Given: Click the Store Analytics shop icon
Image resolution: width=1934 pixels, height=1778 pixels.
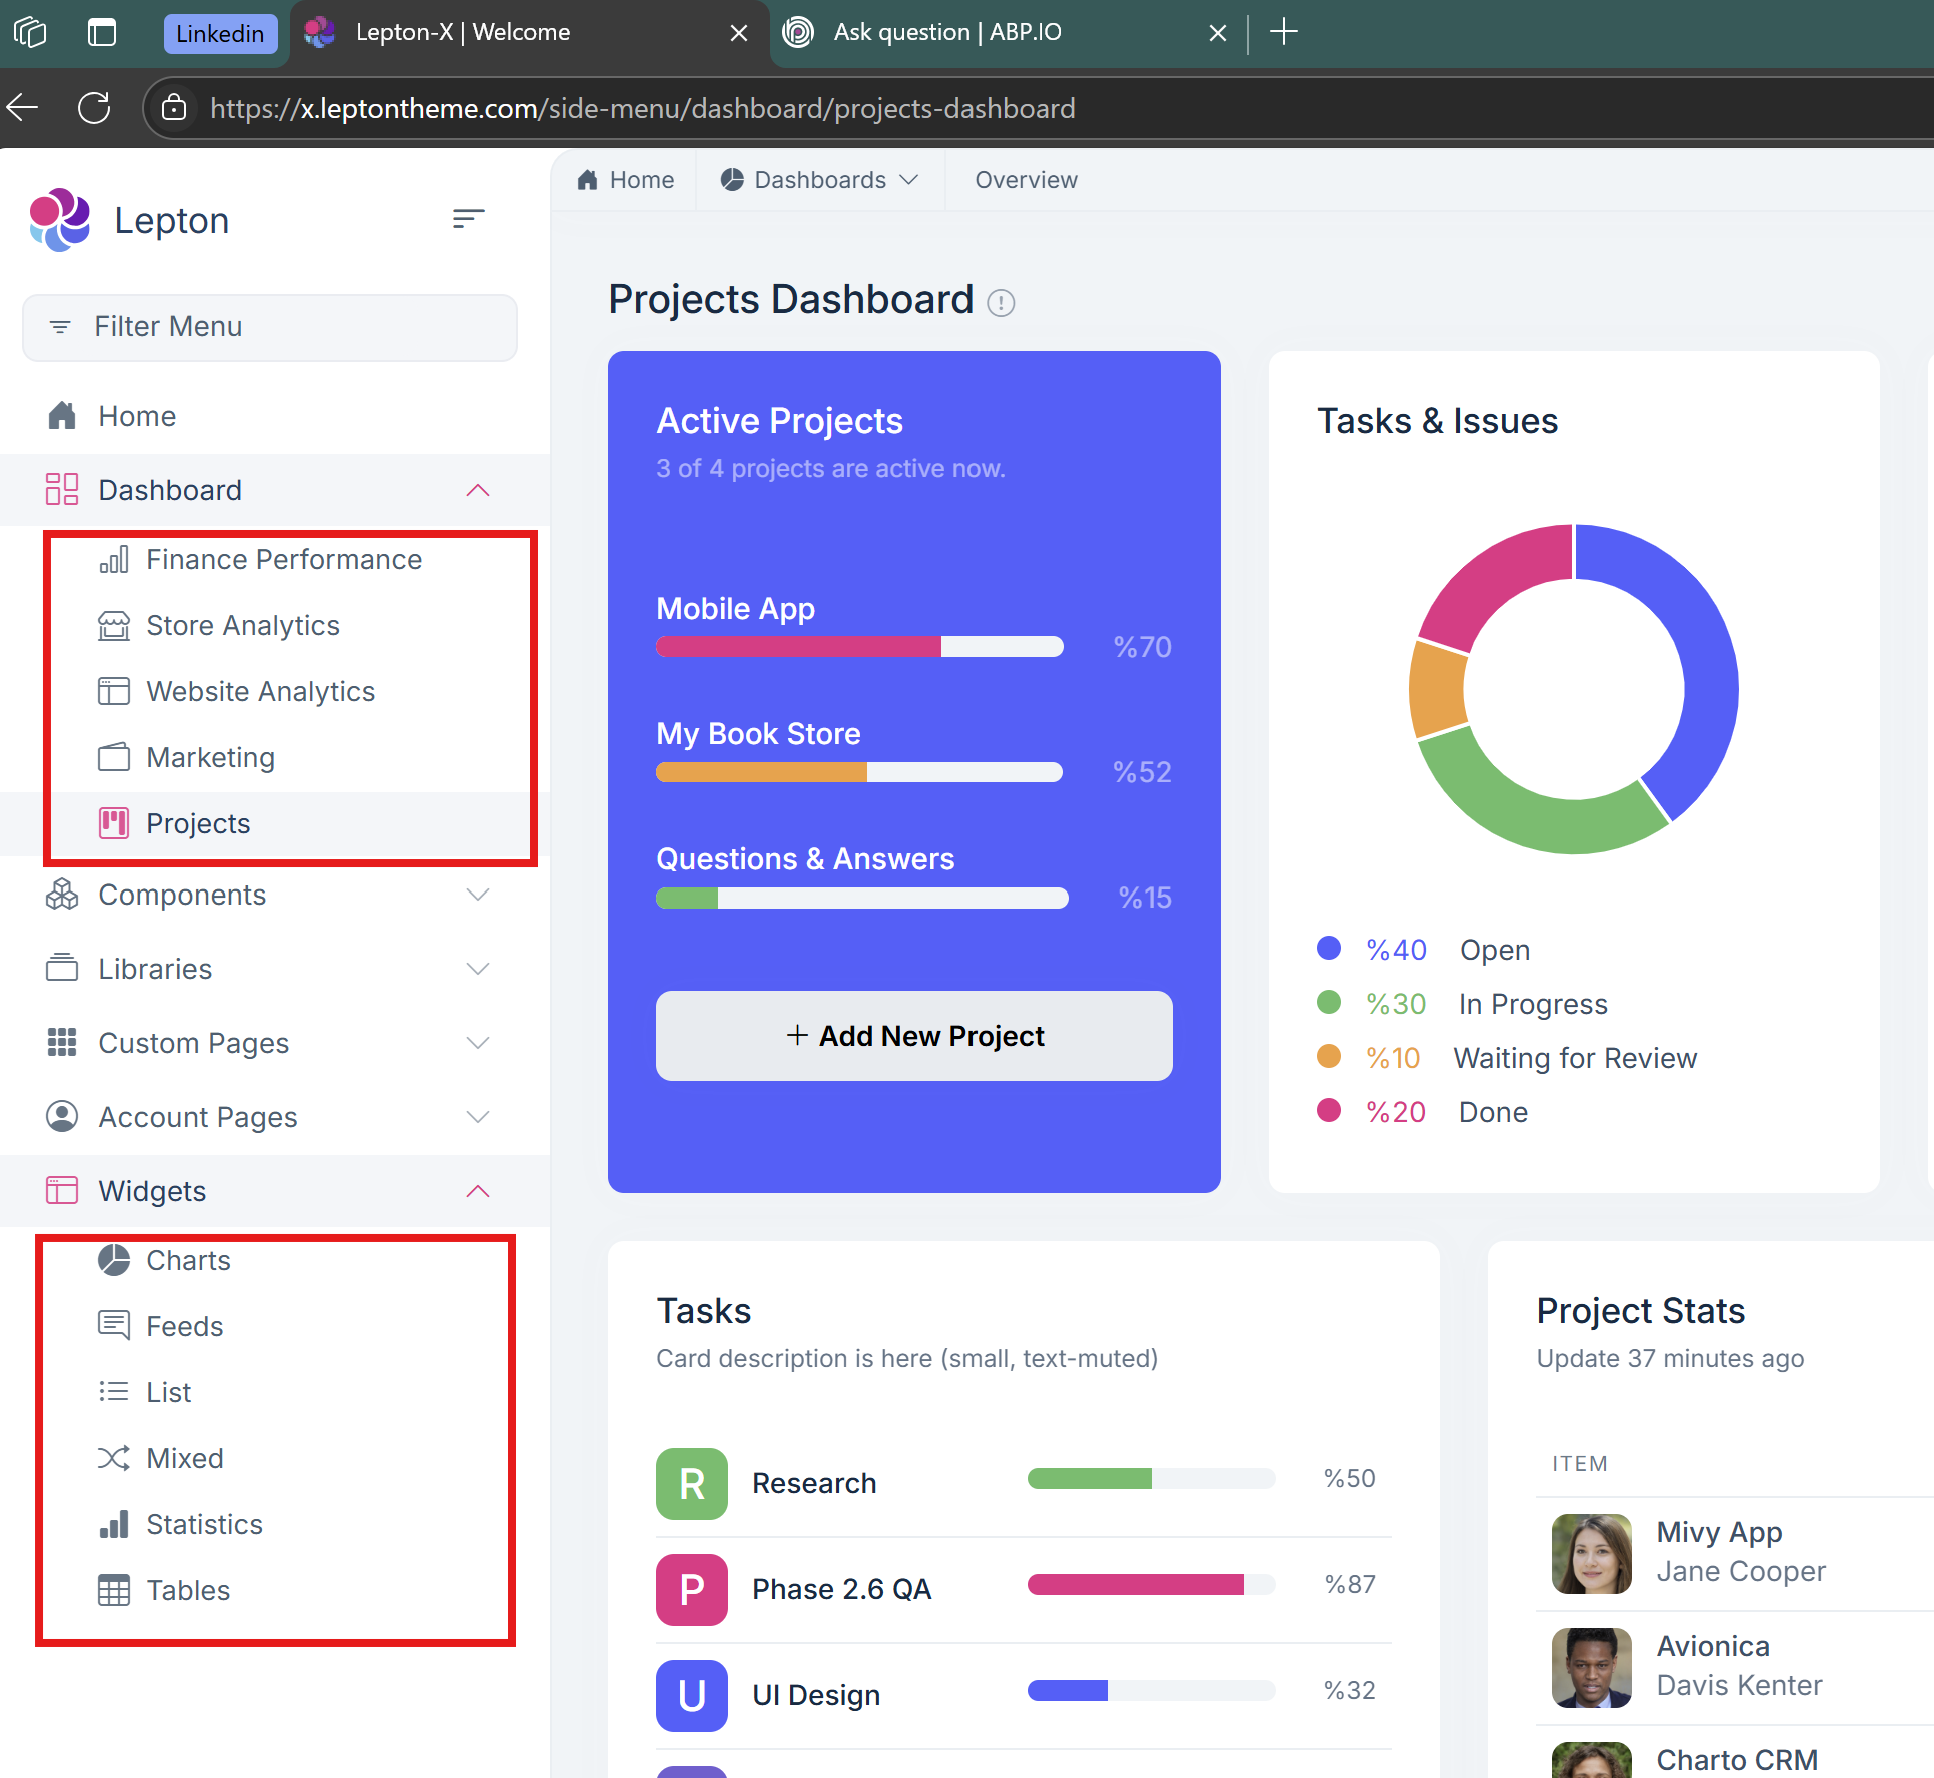Looking at the screenshot, I should [114, 626].
